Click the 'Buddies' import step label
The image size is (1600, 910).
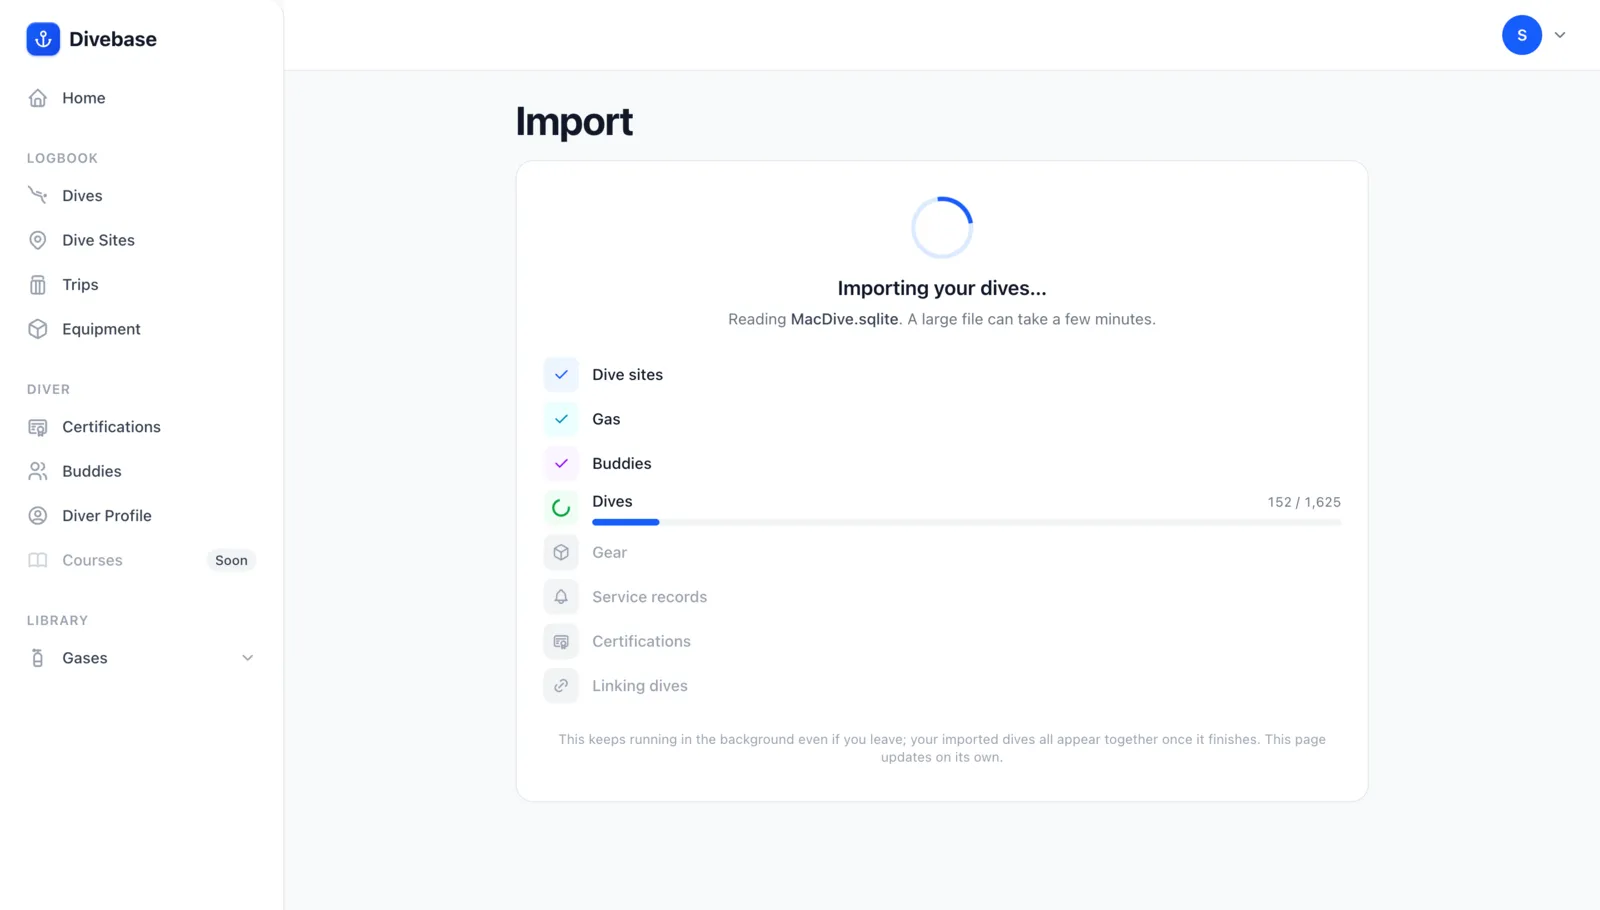pos(621,463)
